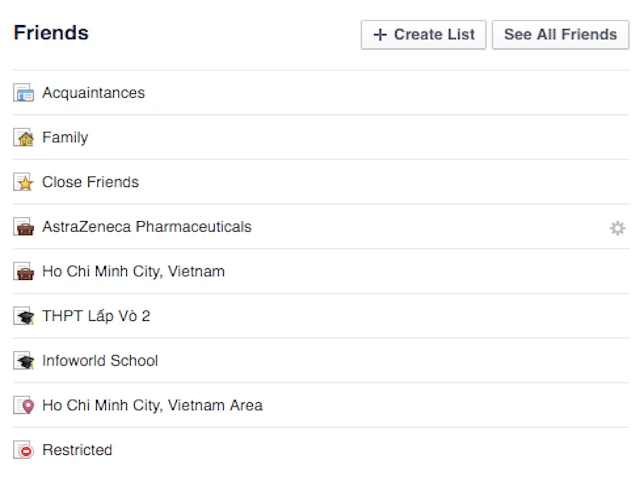
Task: Click the THPT Lấp Vò 2 graduation cap icon
Action: 24,316
